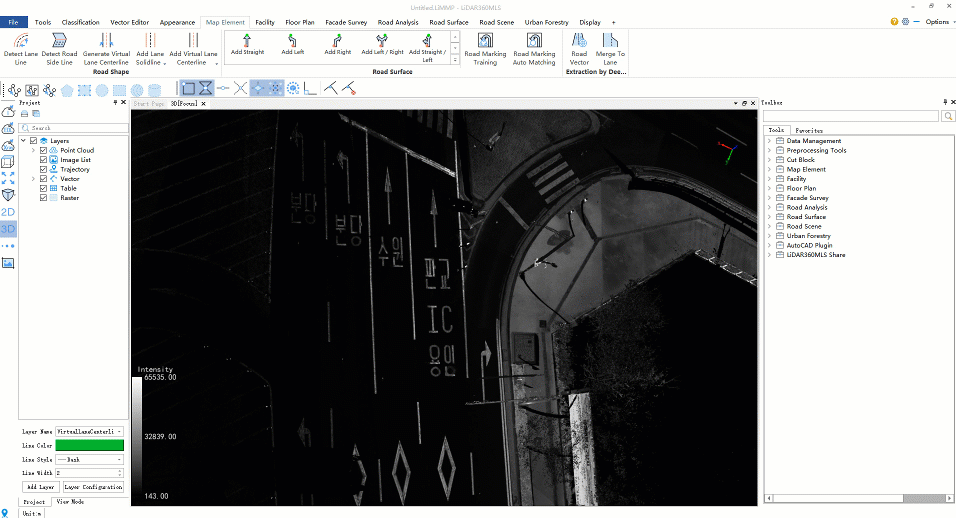
Task: Switch to Favorites tab in Toolbox
Action: pos(809,130)
